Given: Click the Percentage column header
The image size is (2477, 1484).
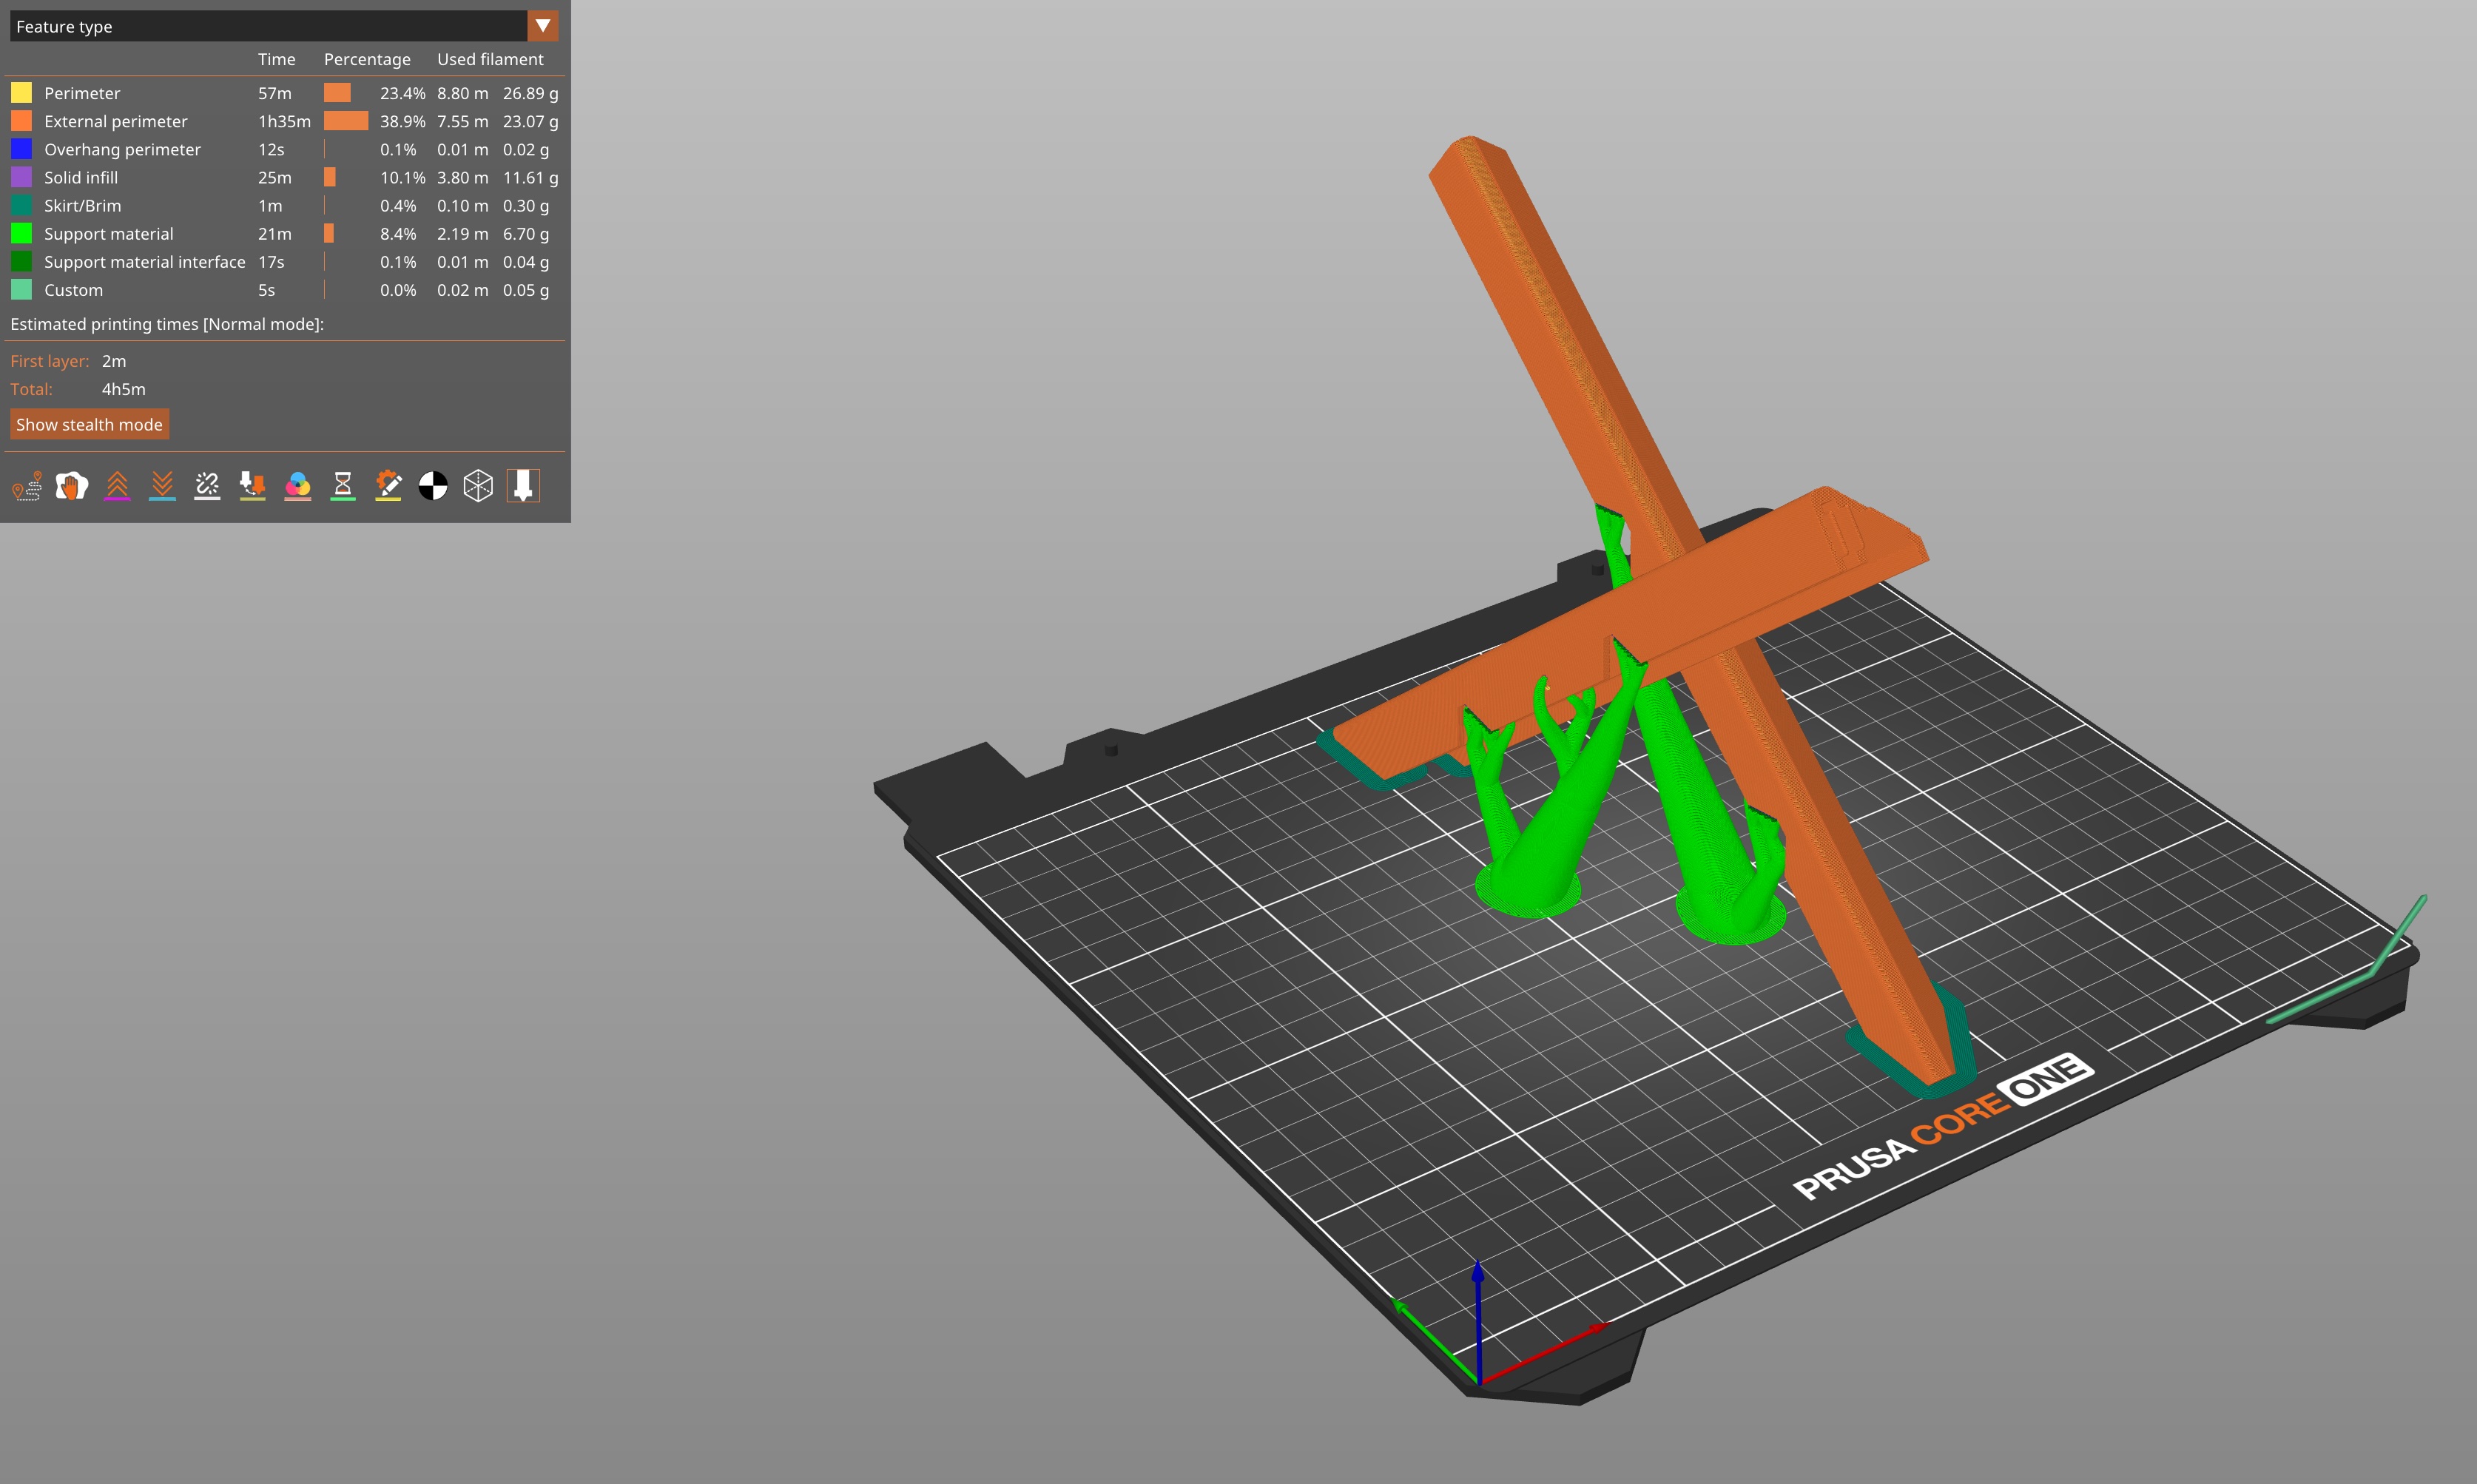Looking at the screenshot, I should 367,59.
